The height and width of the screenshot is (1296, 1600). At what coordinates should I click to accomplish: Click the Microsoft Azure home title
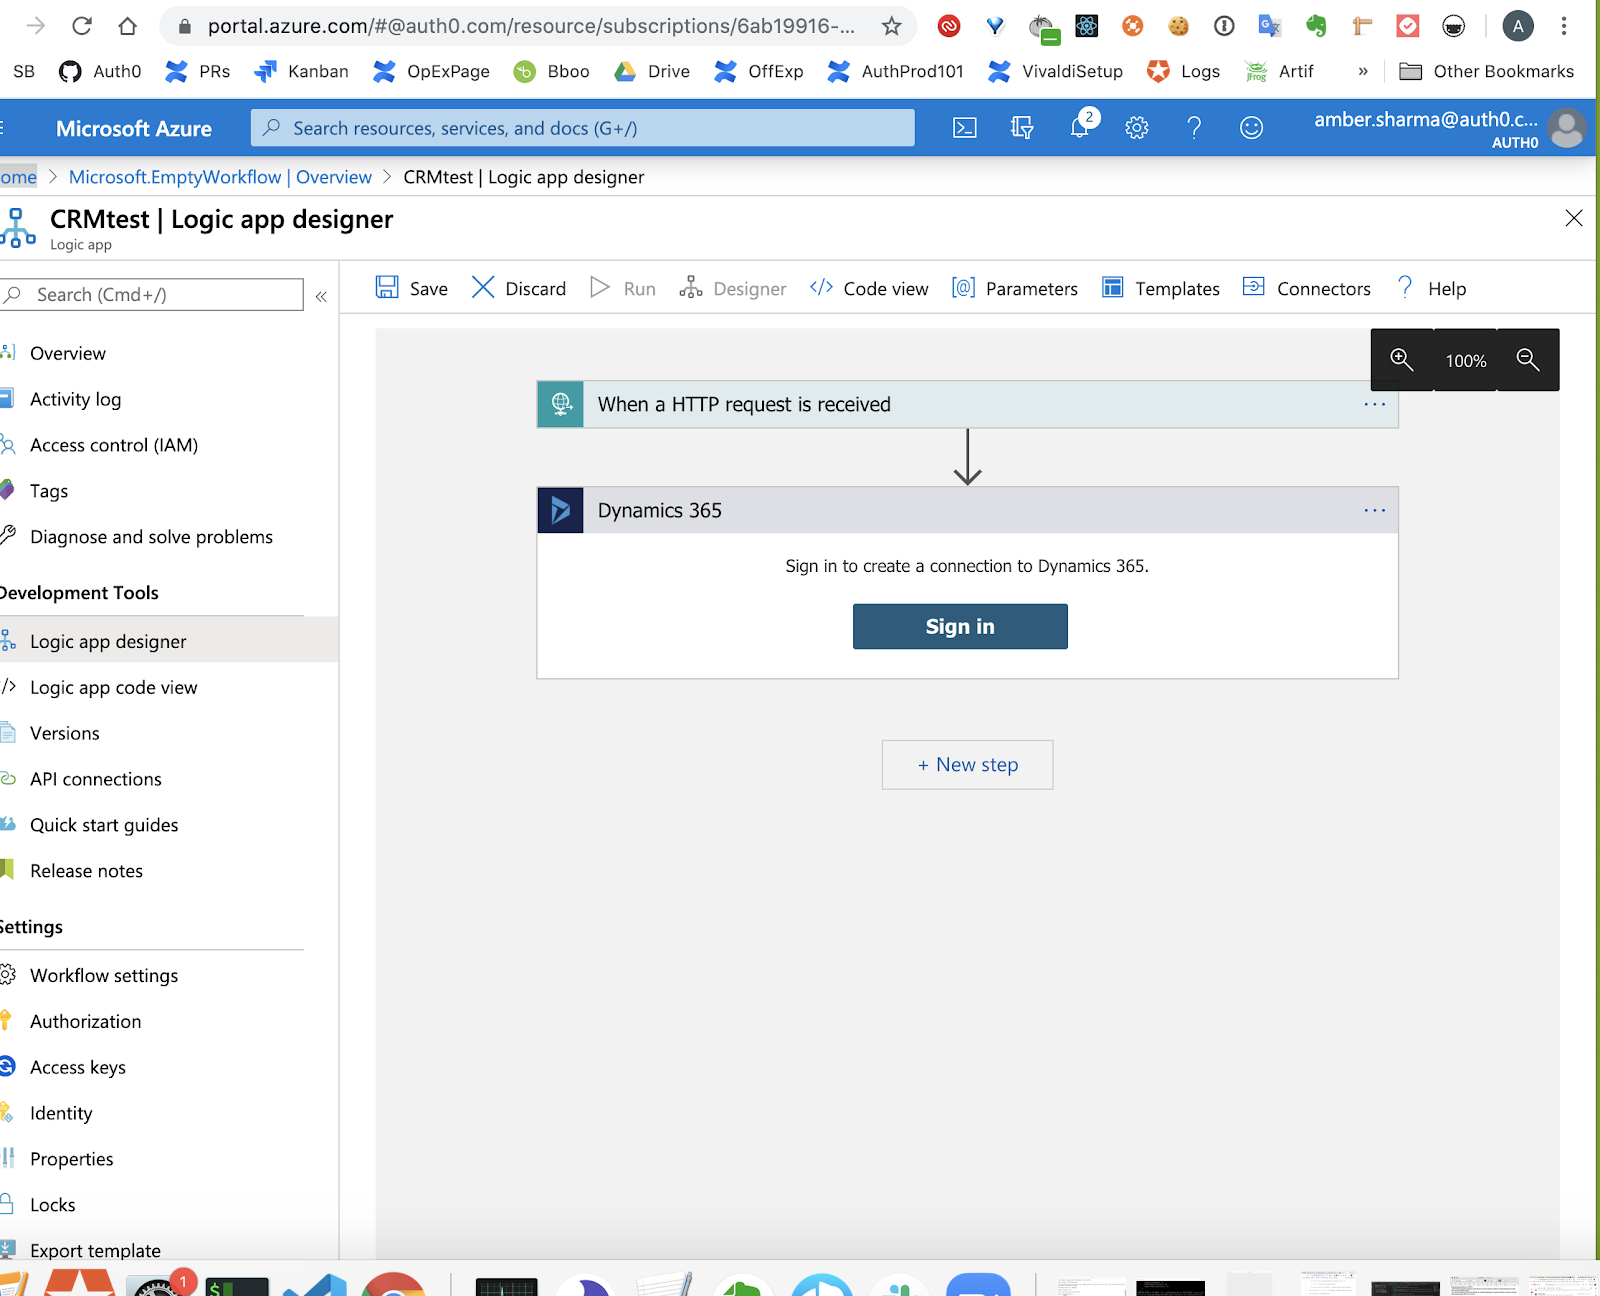pos(134,128)
